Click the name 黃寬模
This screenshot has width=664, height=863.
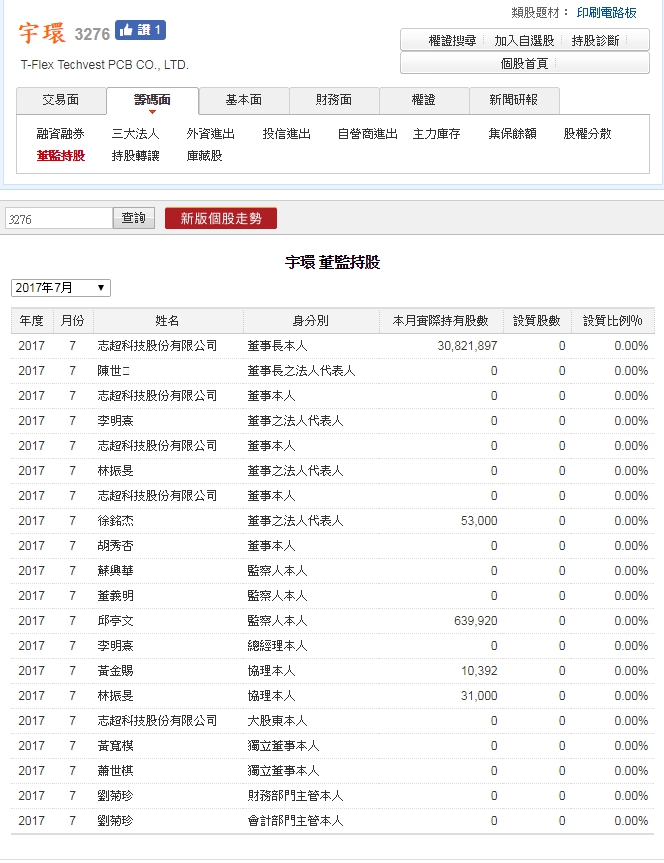pos(116,746)
